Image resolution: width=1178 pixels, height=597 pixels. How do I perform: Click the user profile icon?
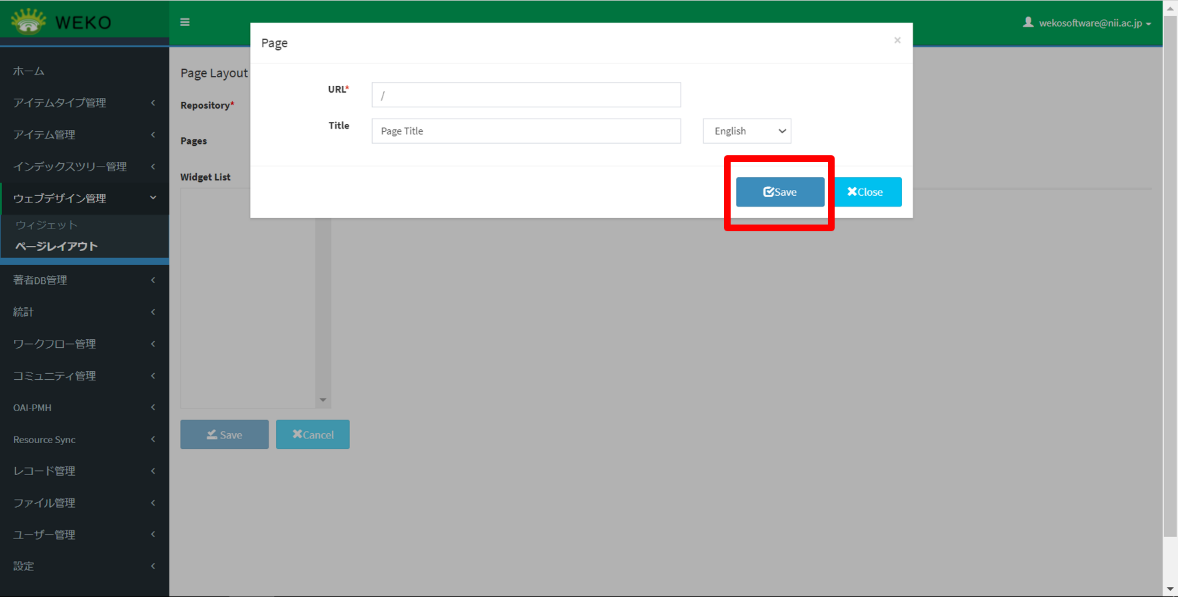tap(1027, 22)
